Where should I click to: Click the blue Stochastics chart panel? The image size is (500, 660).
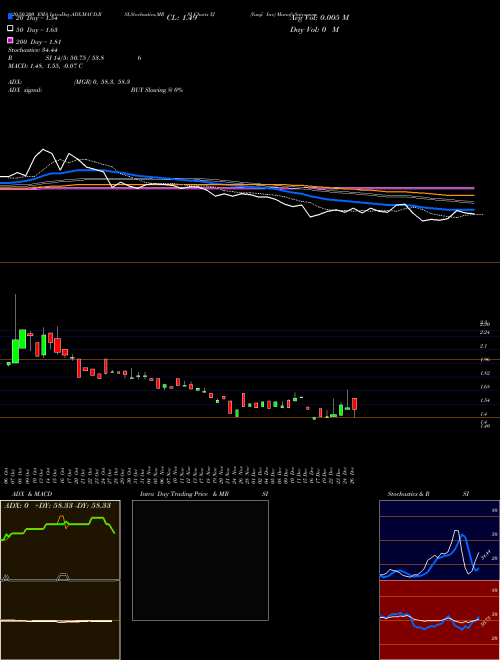pos(439,540)
